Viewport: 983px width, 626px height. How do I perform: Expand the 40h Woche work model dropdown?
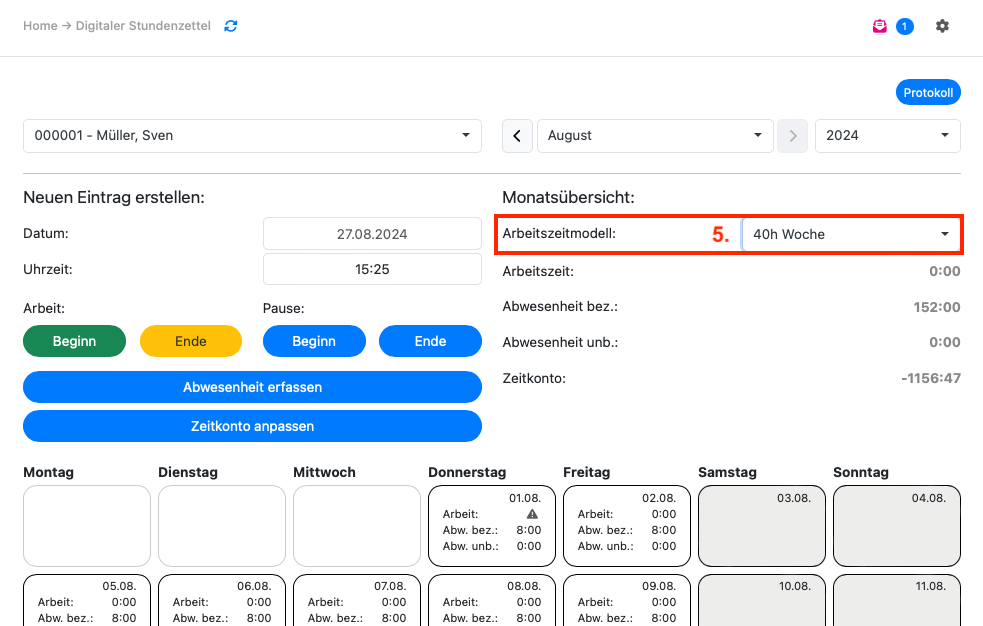point(850,234)
